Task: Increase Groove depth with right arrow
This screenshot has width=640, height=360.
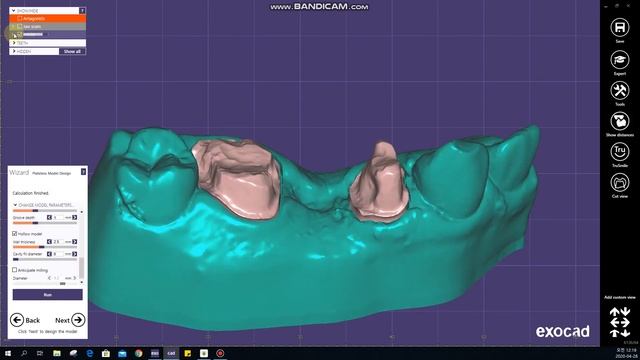Action: click(74, 218)
